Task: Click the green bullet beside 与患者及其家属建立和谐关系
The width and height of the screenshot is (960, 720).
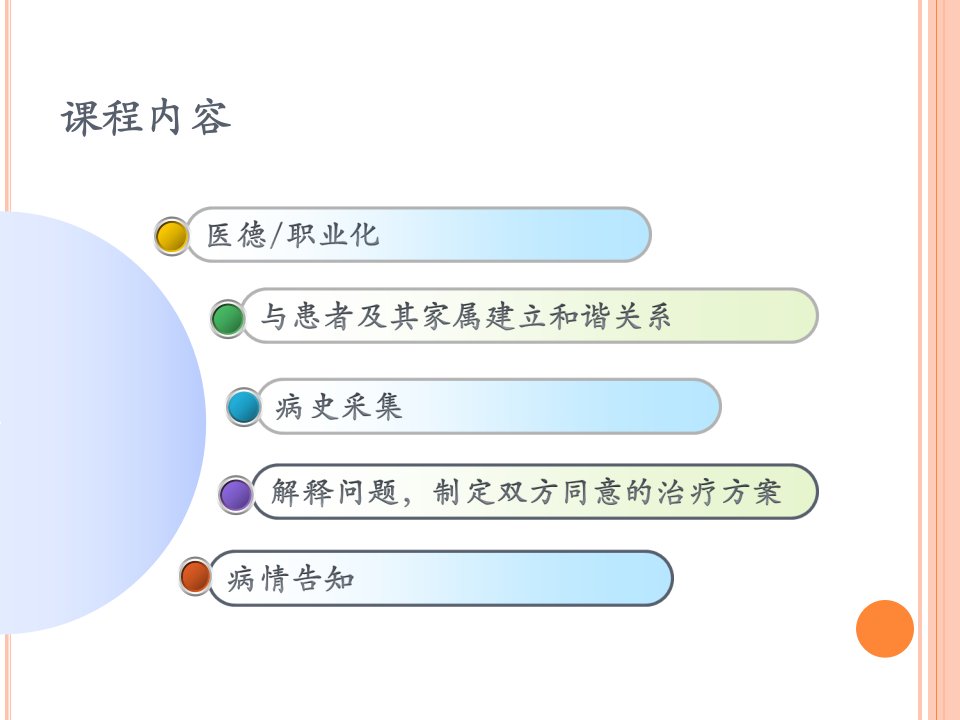Action: (228, 318)
